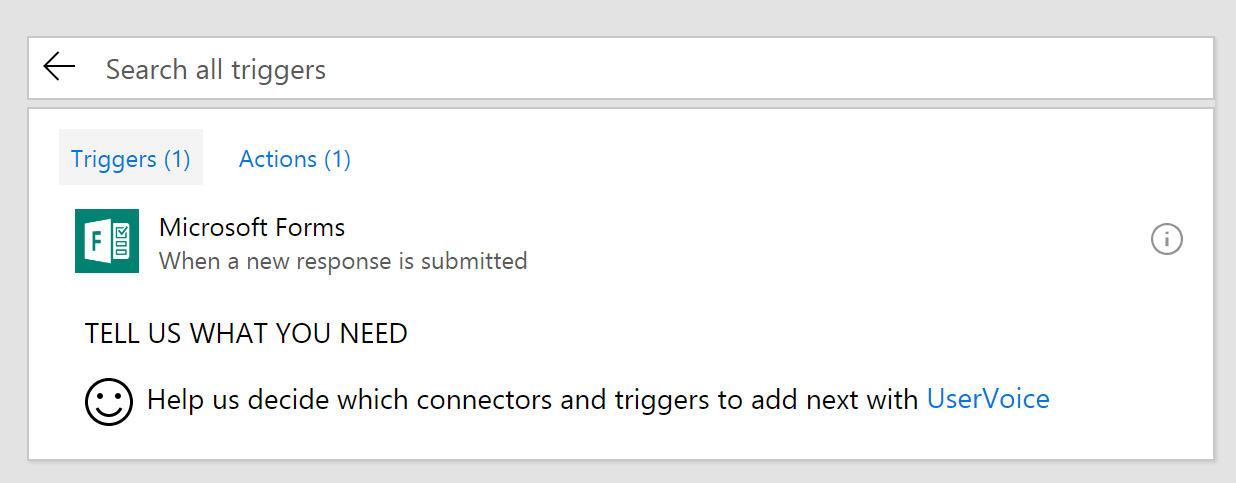
Task: Click empty right side of search bar
Action: tap(1000, 69)
